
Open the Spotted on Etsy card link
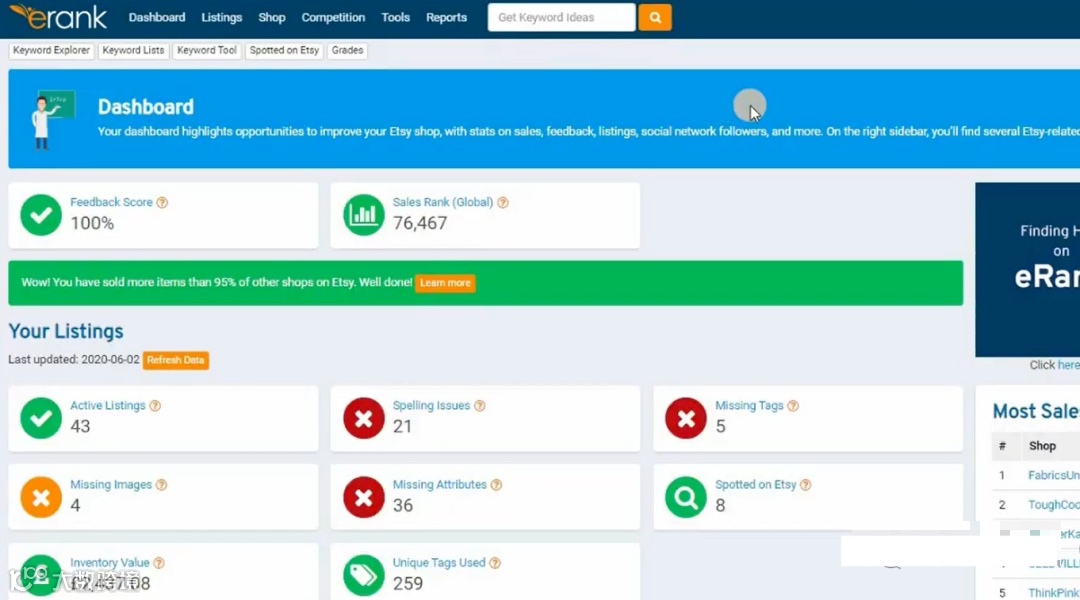point(756,485)
